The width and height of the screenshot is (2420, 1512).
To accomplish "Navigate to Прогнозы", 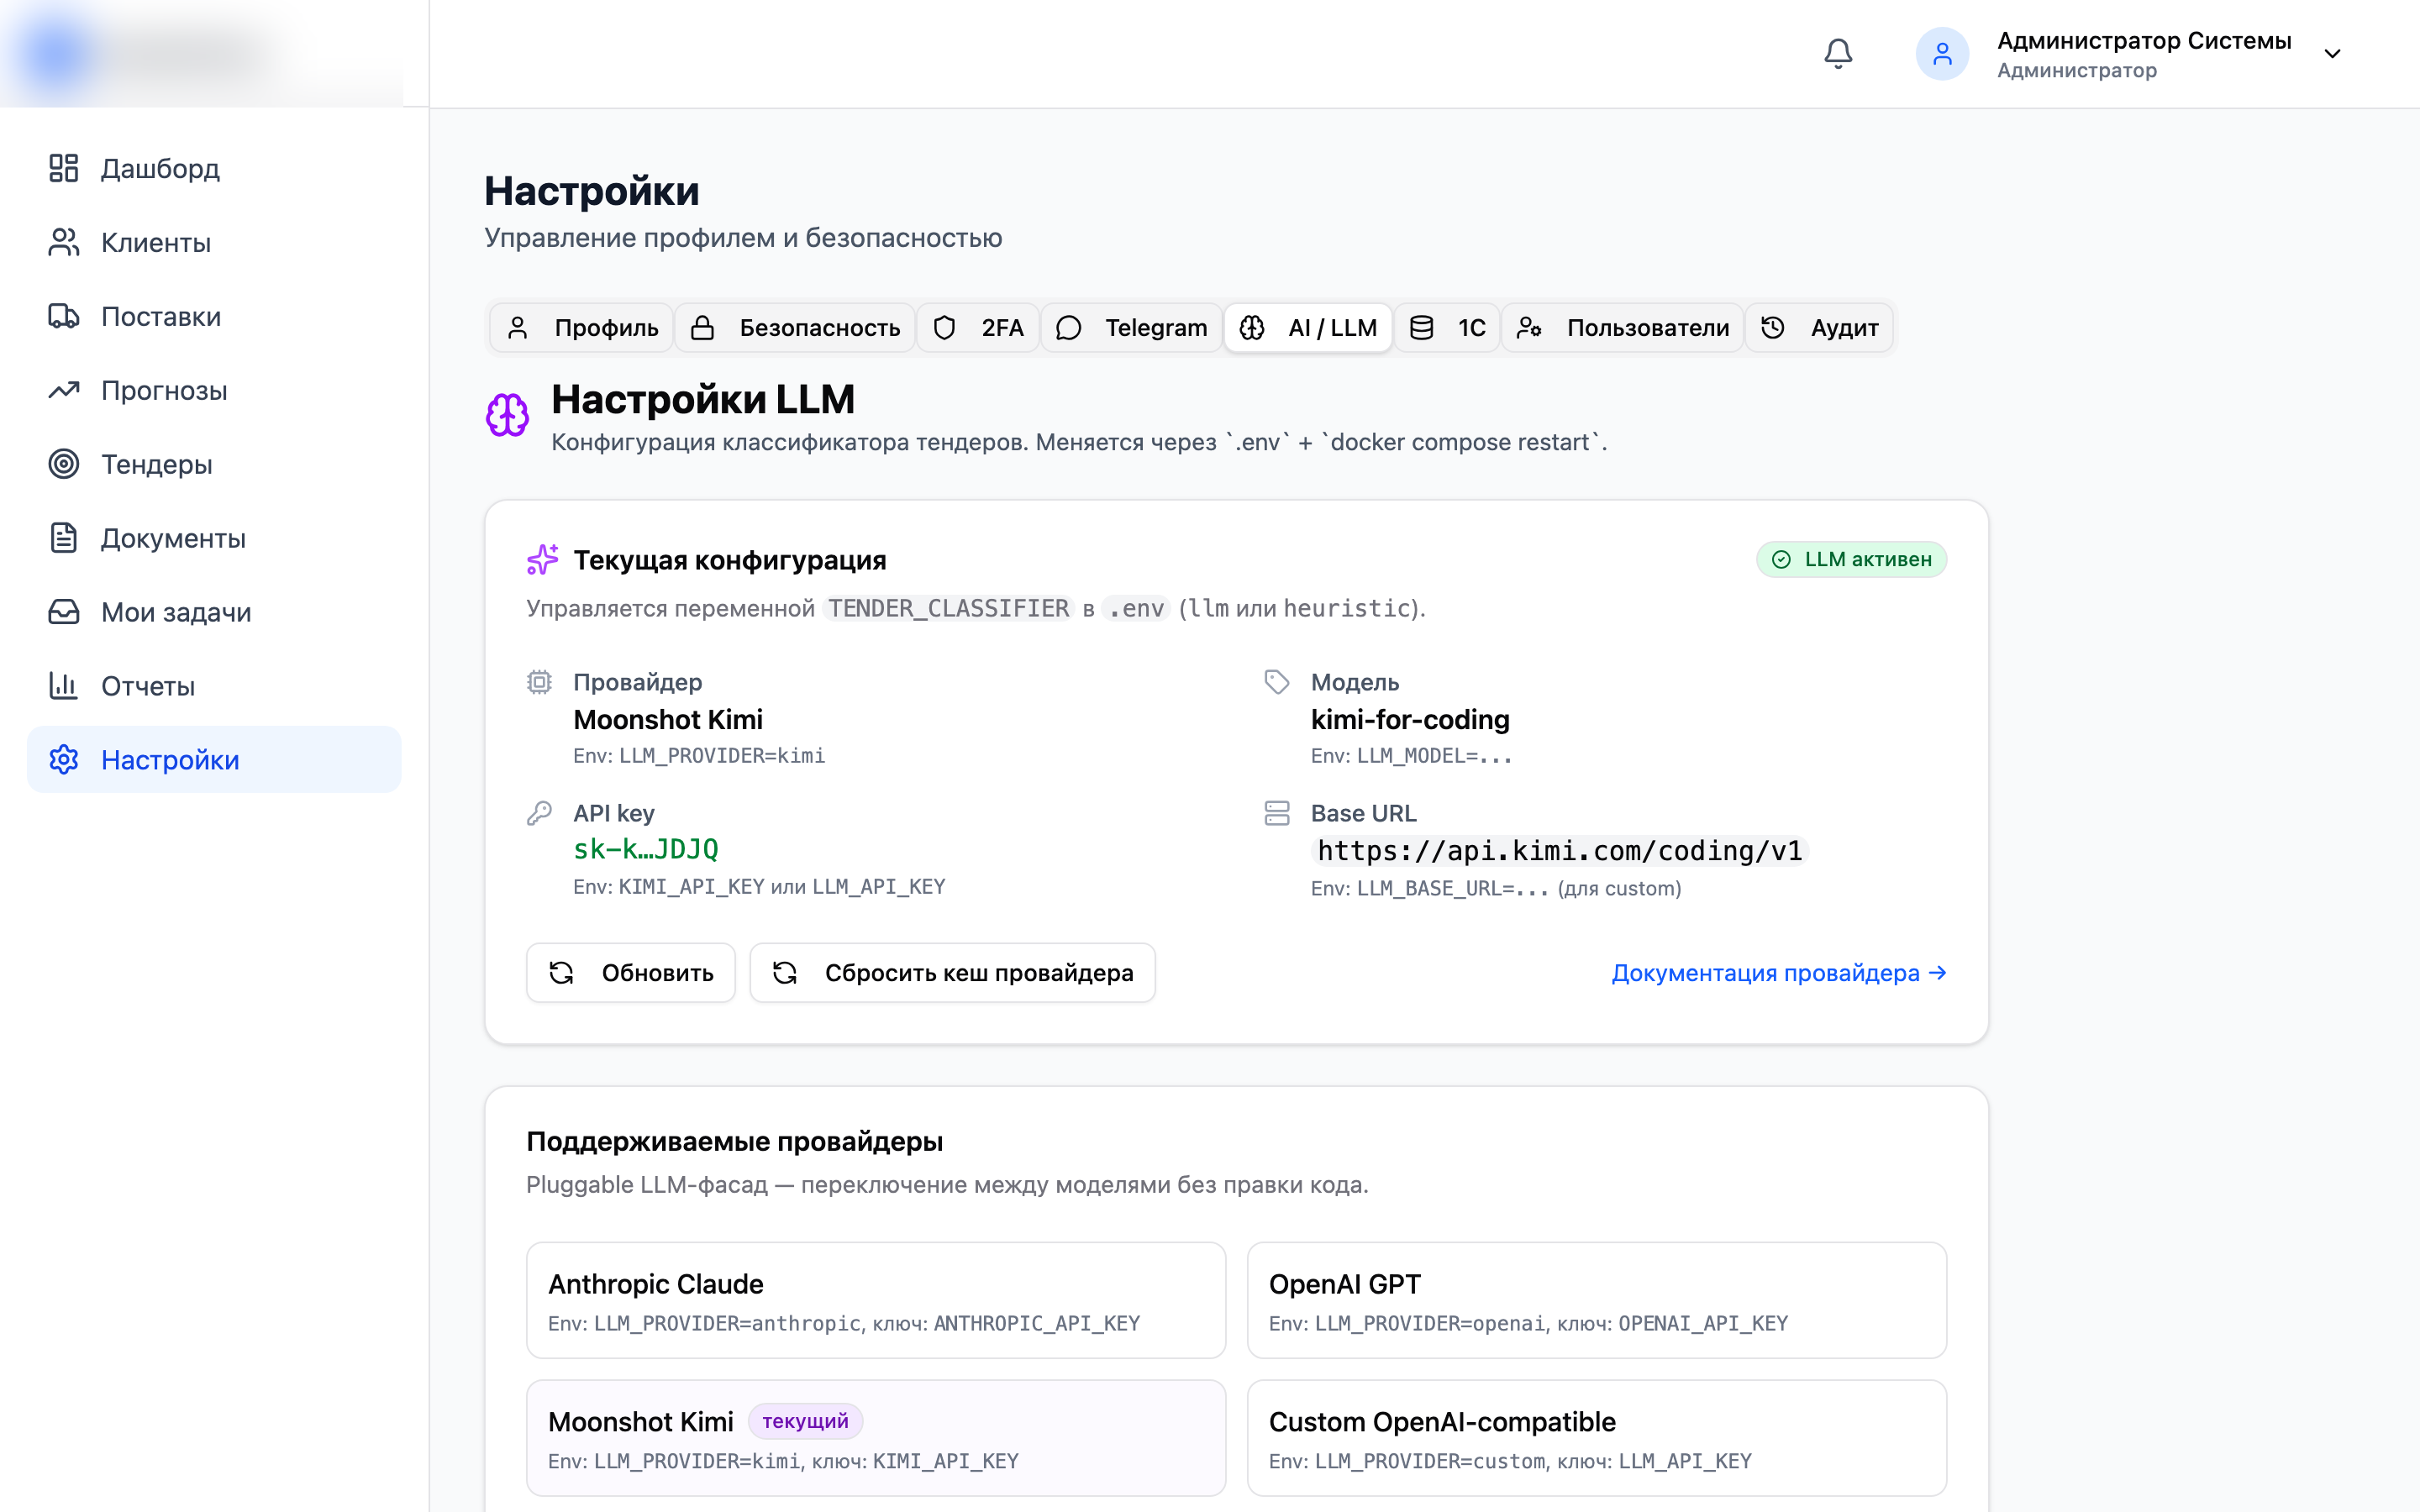I will tap(214, 390).
